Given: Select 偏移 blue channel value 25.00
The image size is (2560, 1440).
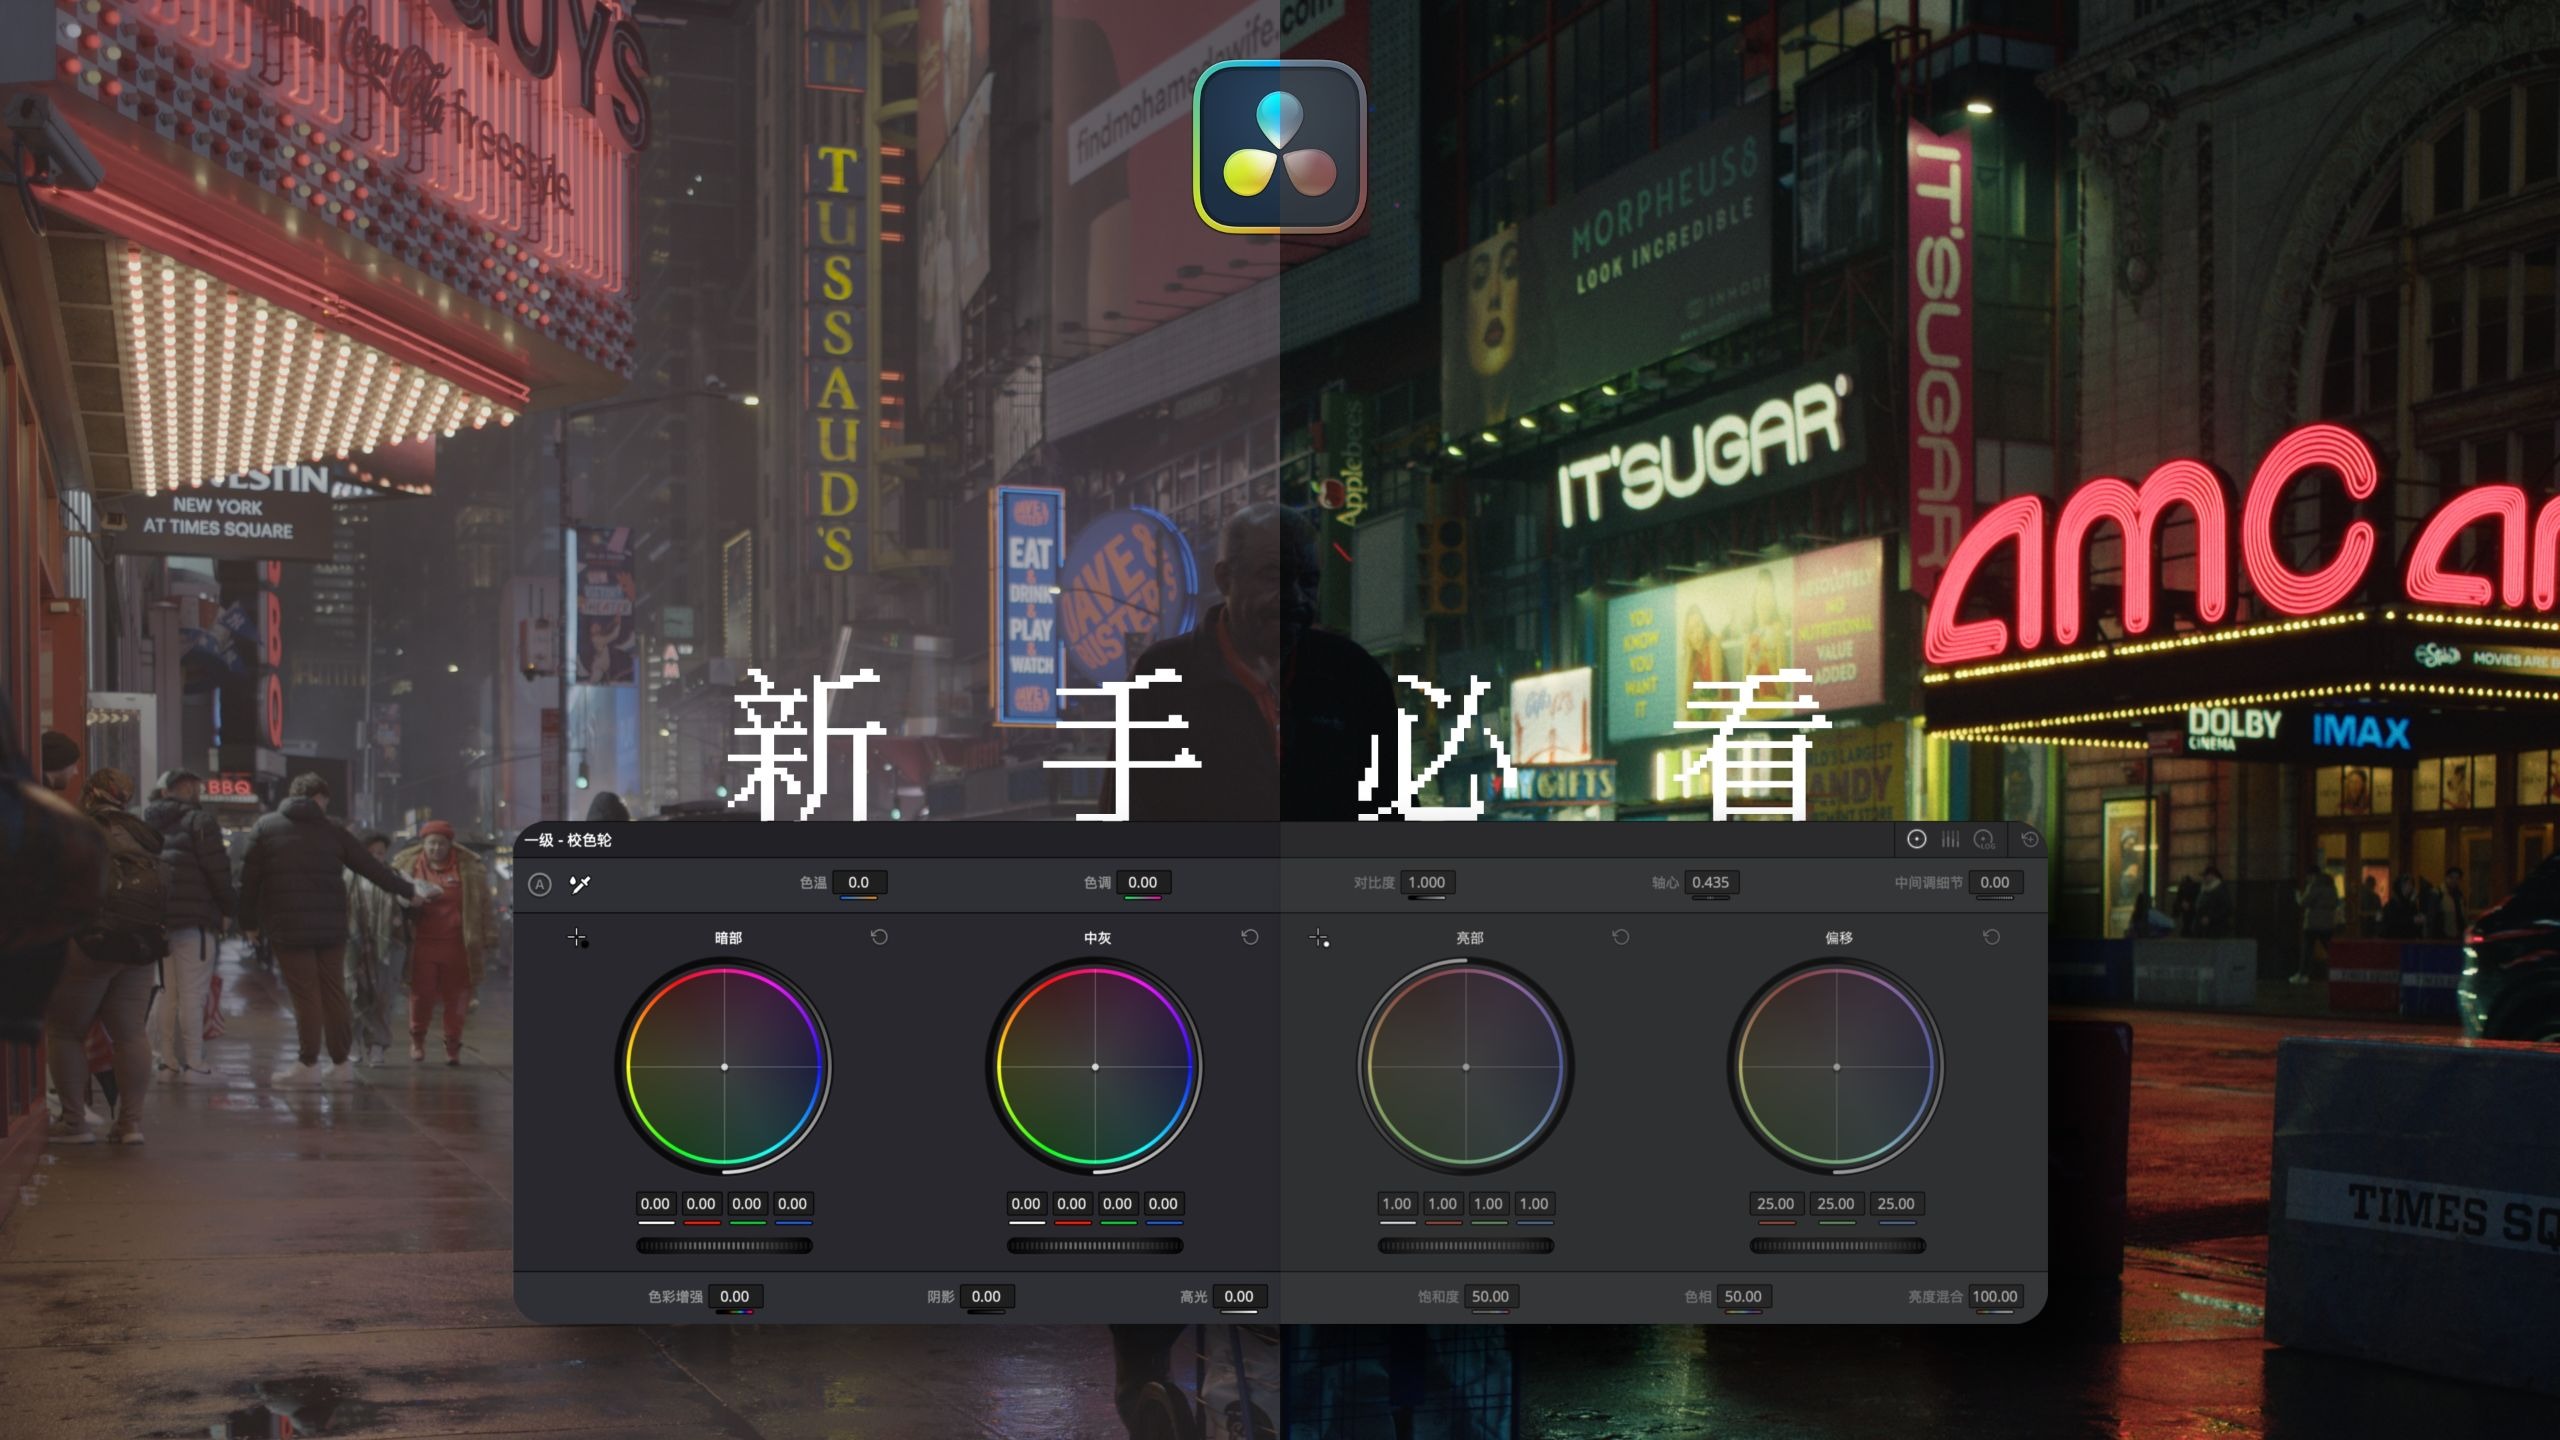Looking at the screenshot, I should [1896, 1204].
